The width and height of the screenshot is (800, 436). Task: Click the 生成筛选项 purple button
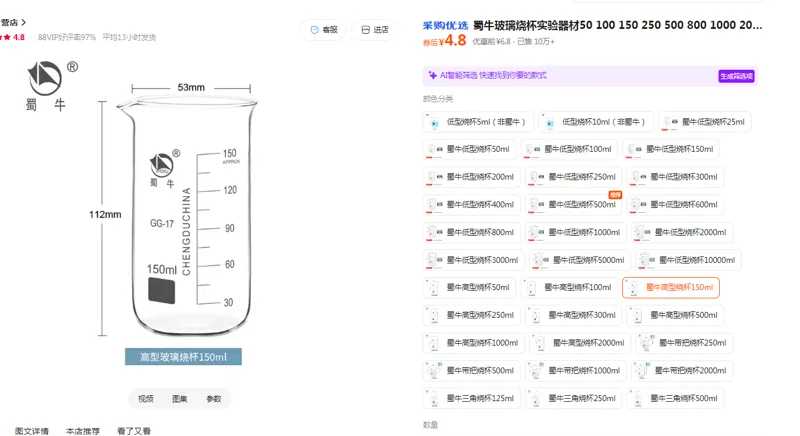pyautogui.click(x=736, y=76)
